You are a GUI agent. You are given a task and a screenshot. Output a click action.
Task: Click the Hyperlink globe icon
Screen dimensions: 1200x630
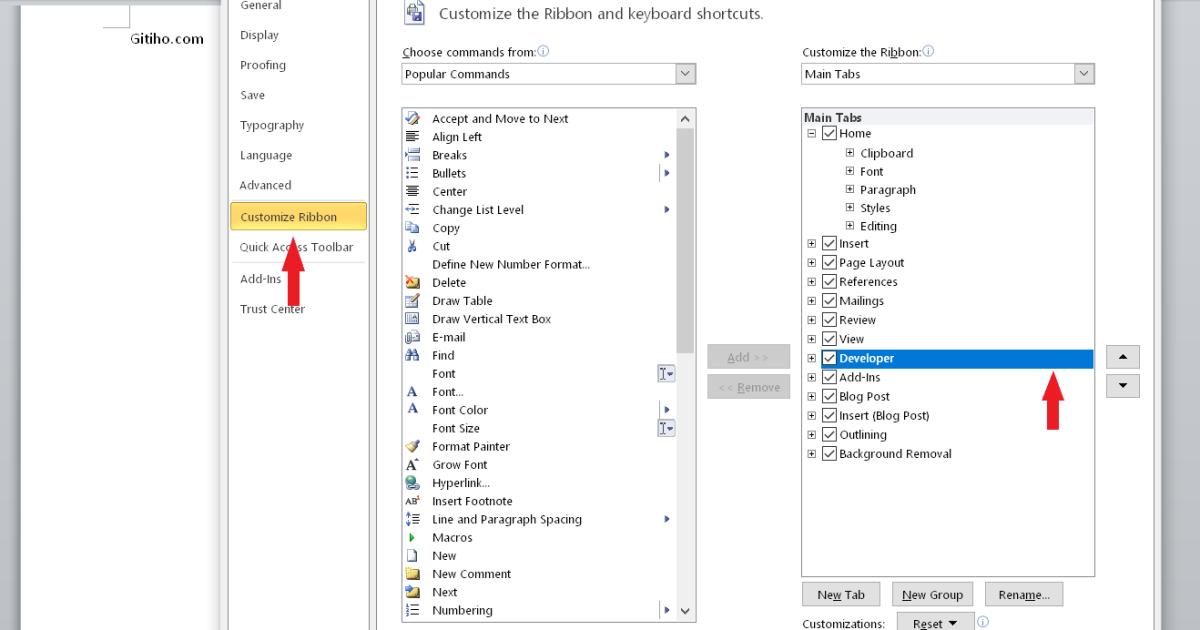tap(412, 483)
